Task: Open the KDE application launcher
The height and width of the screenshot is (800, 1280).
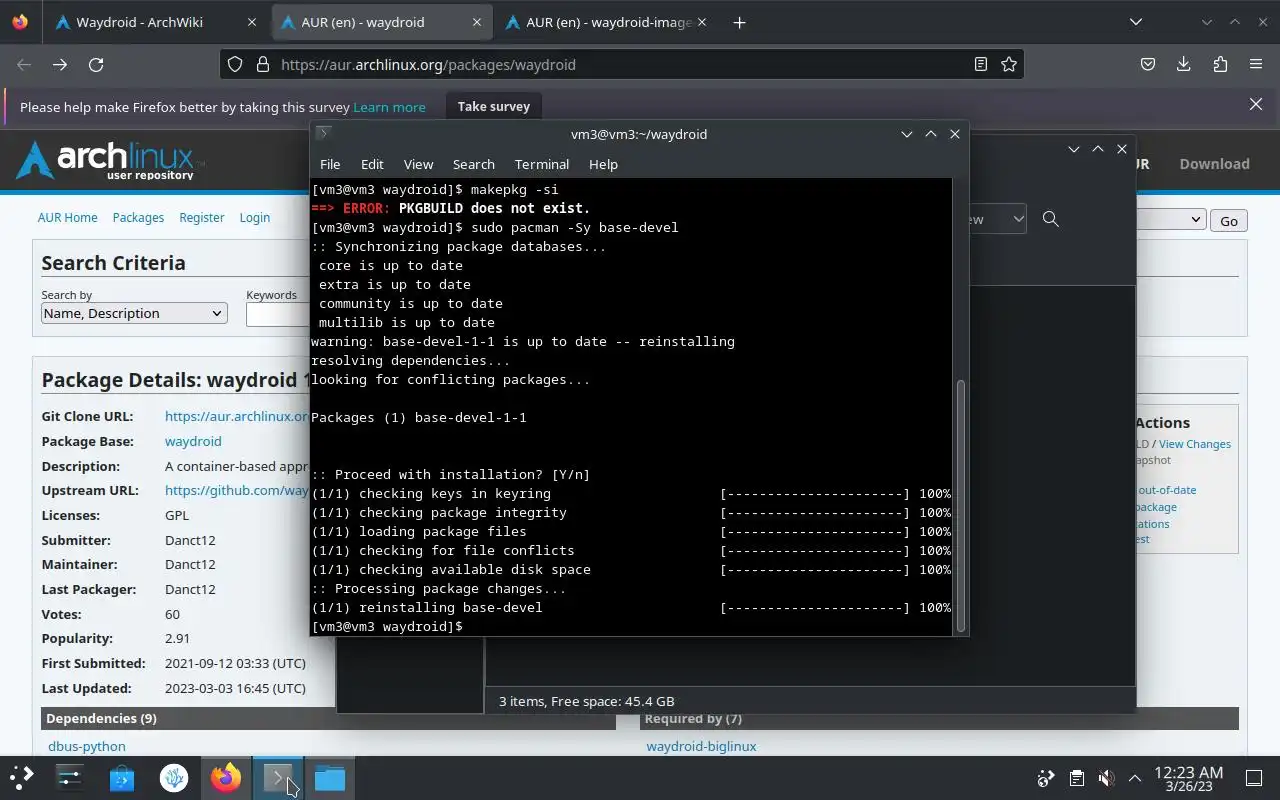Action: click(21, 777)
